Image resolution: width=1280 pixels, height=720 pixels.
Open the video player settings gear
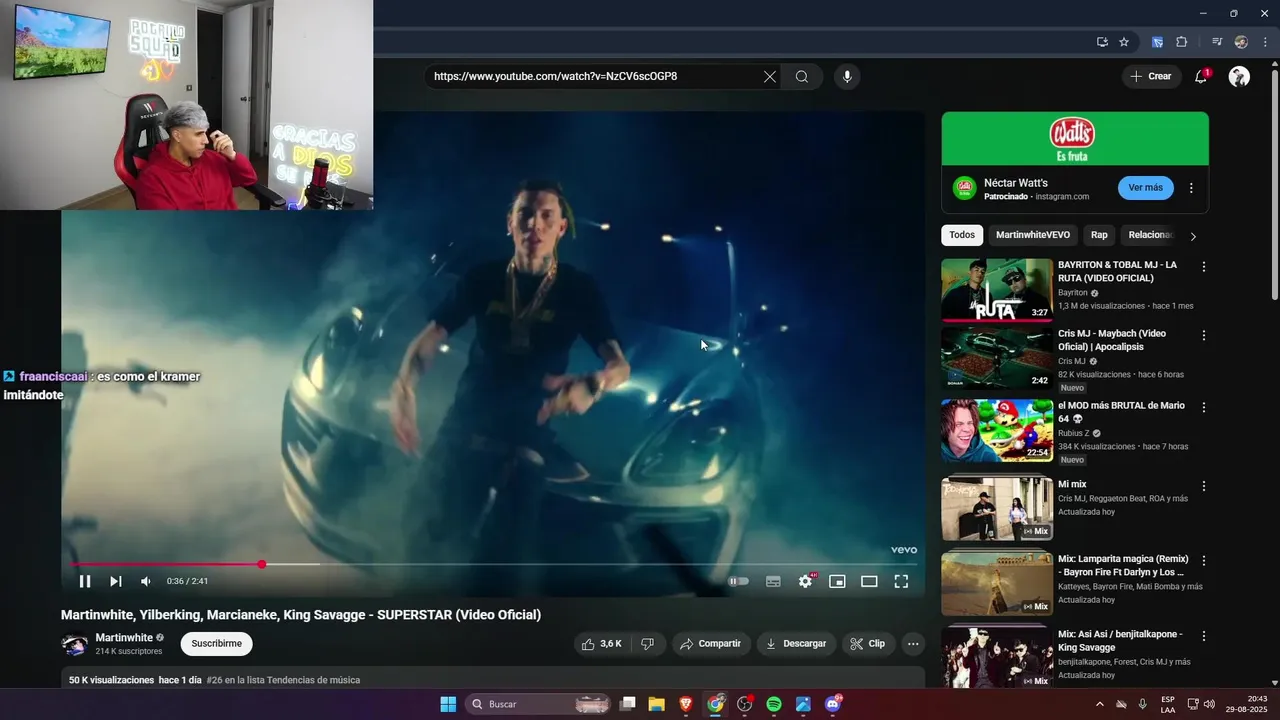(x=805, y=581)
